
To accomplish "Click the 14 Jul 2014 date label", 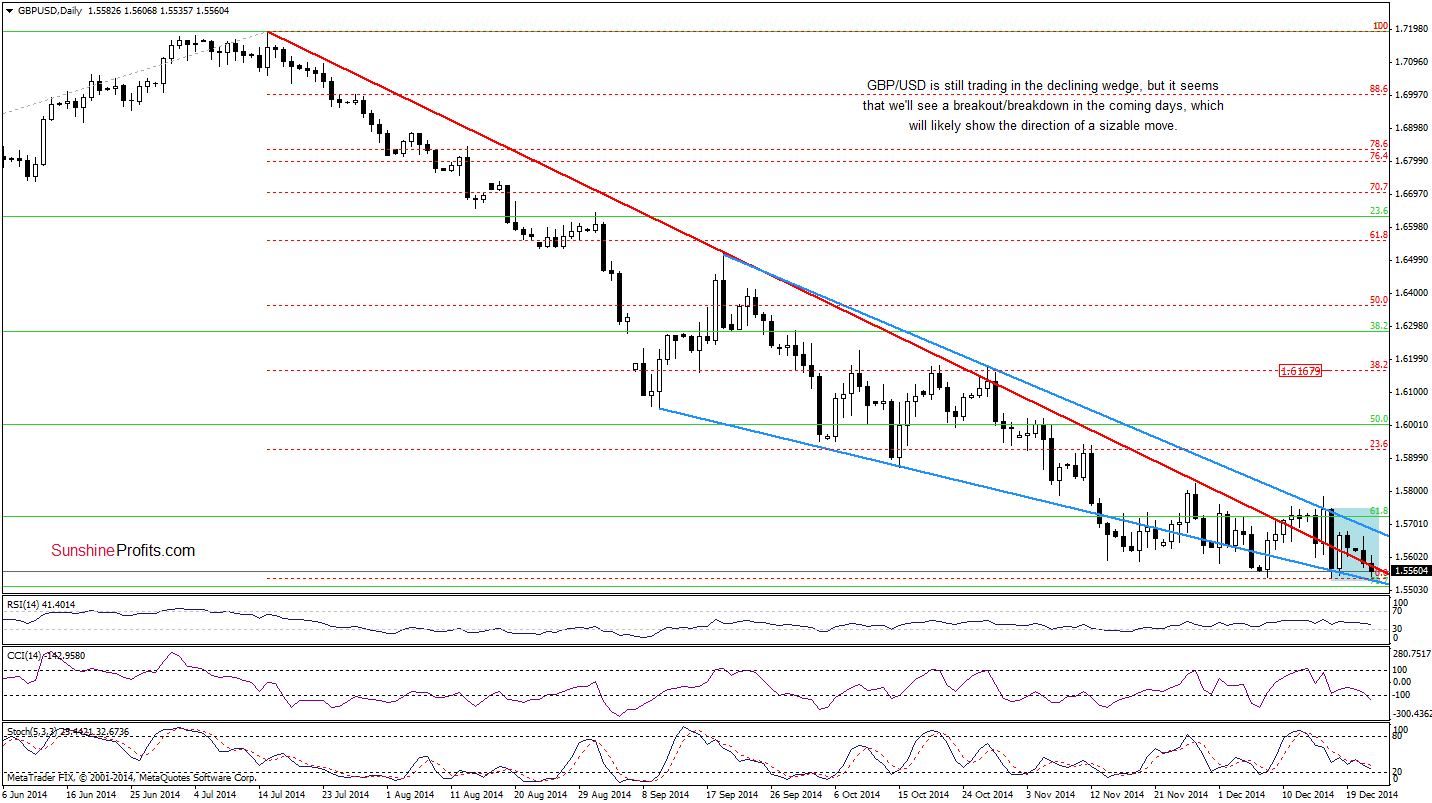I will (x=281, y=794).
